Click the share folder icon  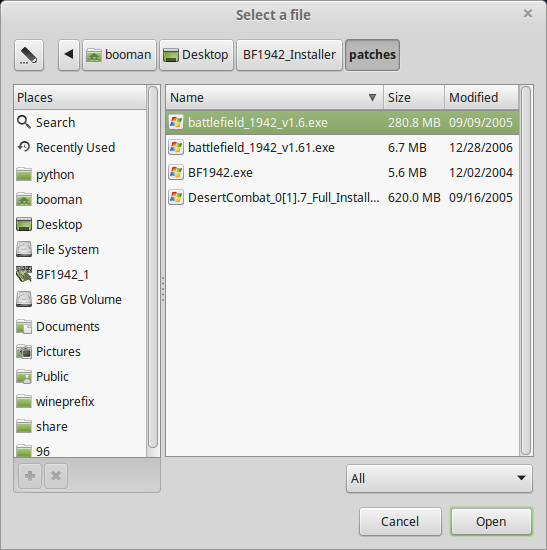24,426
